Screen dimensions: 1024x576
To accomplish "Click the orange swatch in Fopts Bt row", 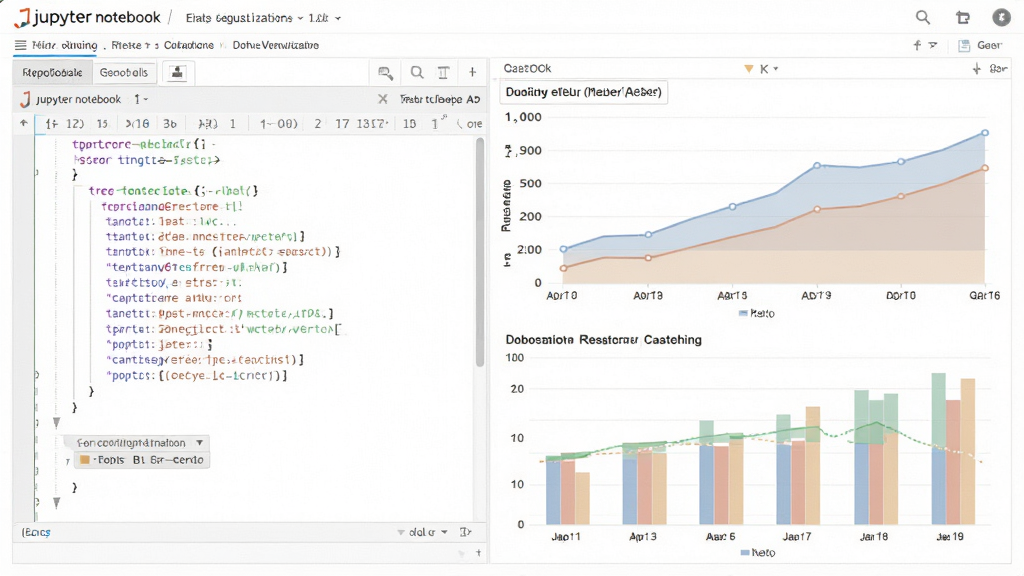I will tap(84, 460).
